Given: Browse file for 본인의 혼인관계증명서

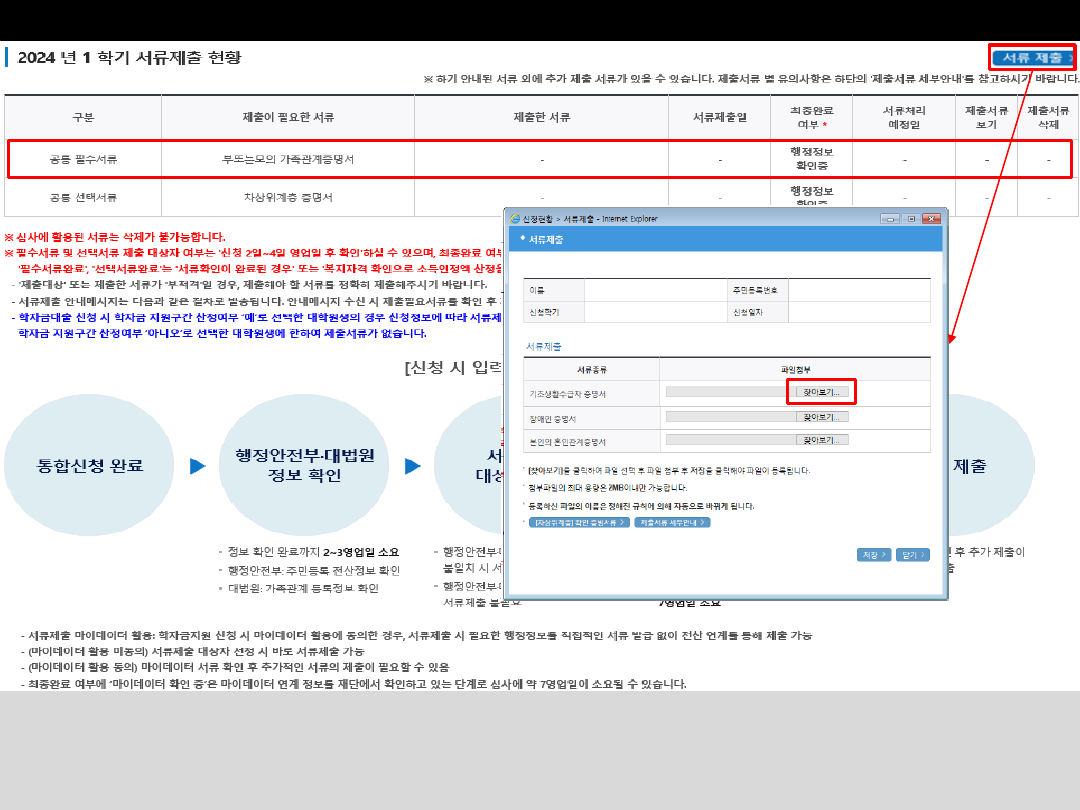Looking at the screenshot, I should [x=821, y=440].
